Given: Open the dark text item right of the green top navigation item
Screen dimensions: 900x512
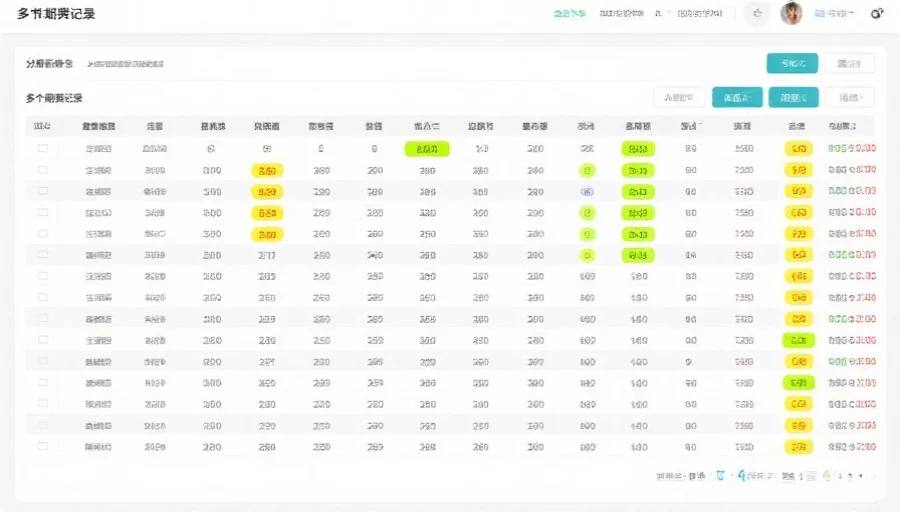Looking at the screenshot, I should point(621,14).
